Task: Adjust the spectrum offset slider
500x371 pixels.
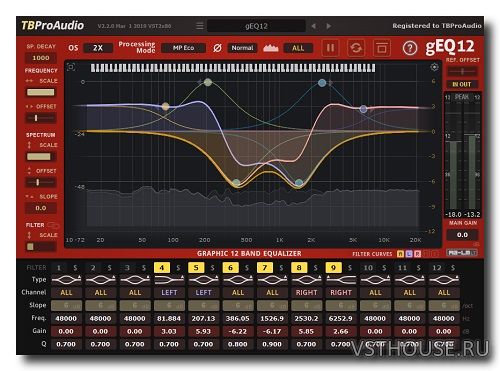Action: (41, 182)
